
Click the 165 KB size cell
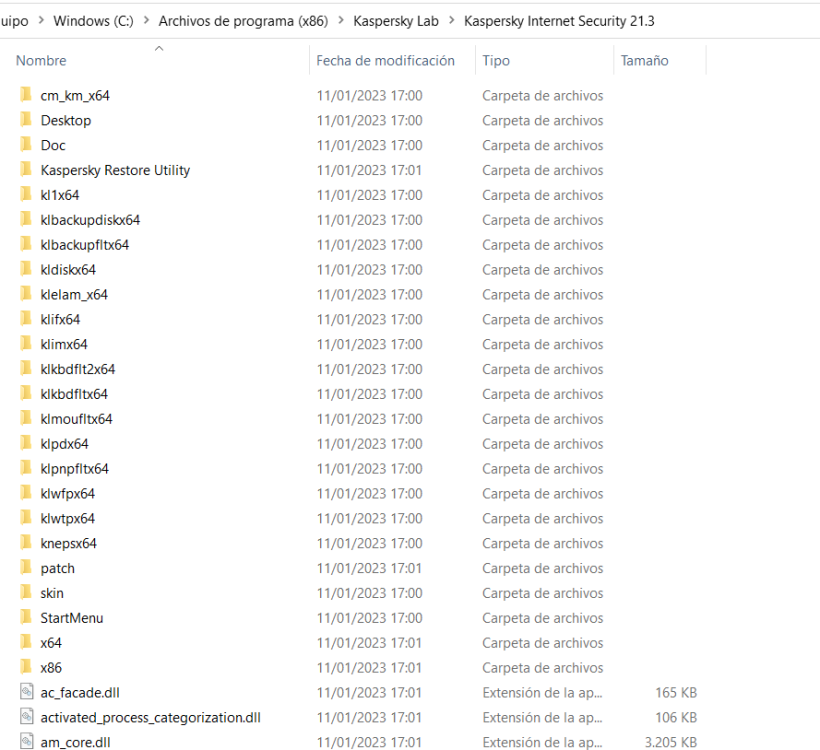click(x=676, y=692)
